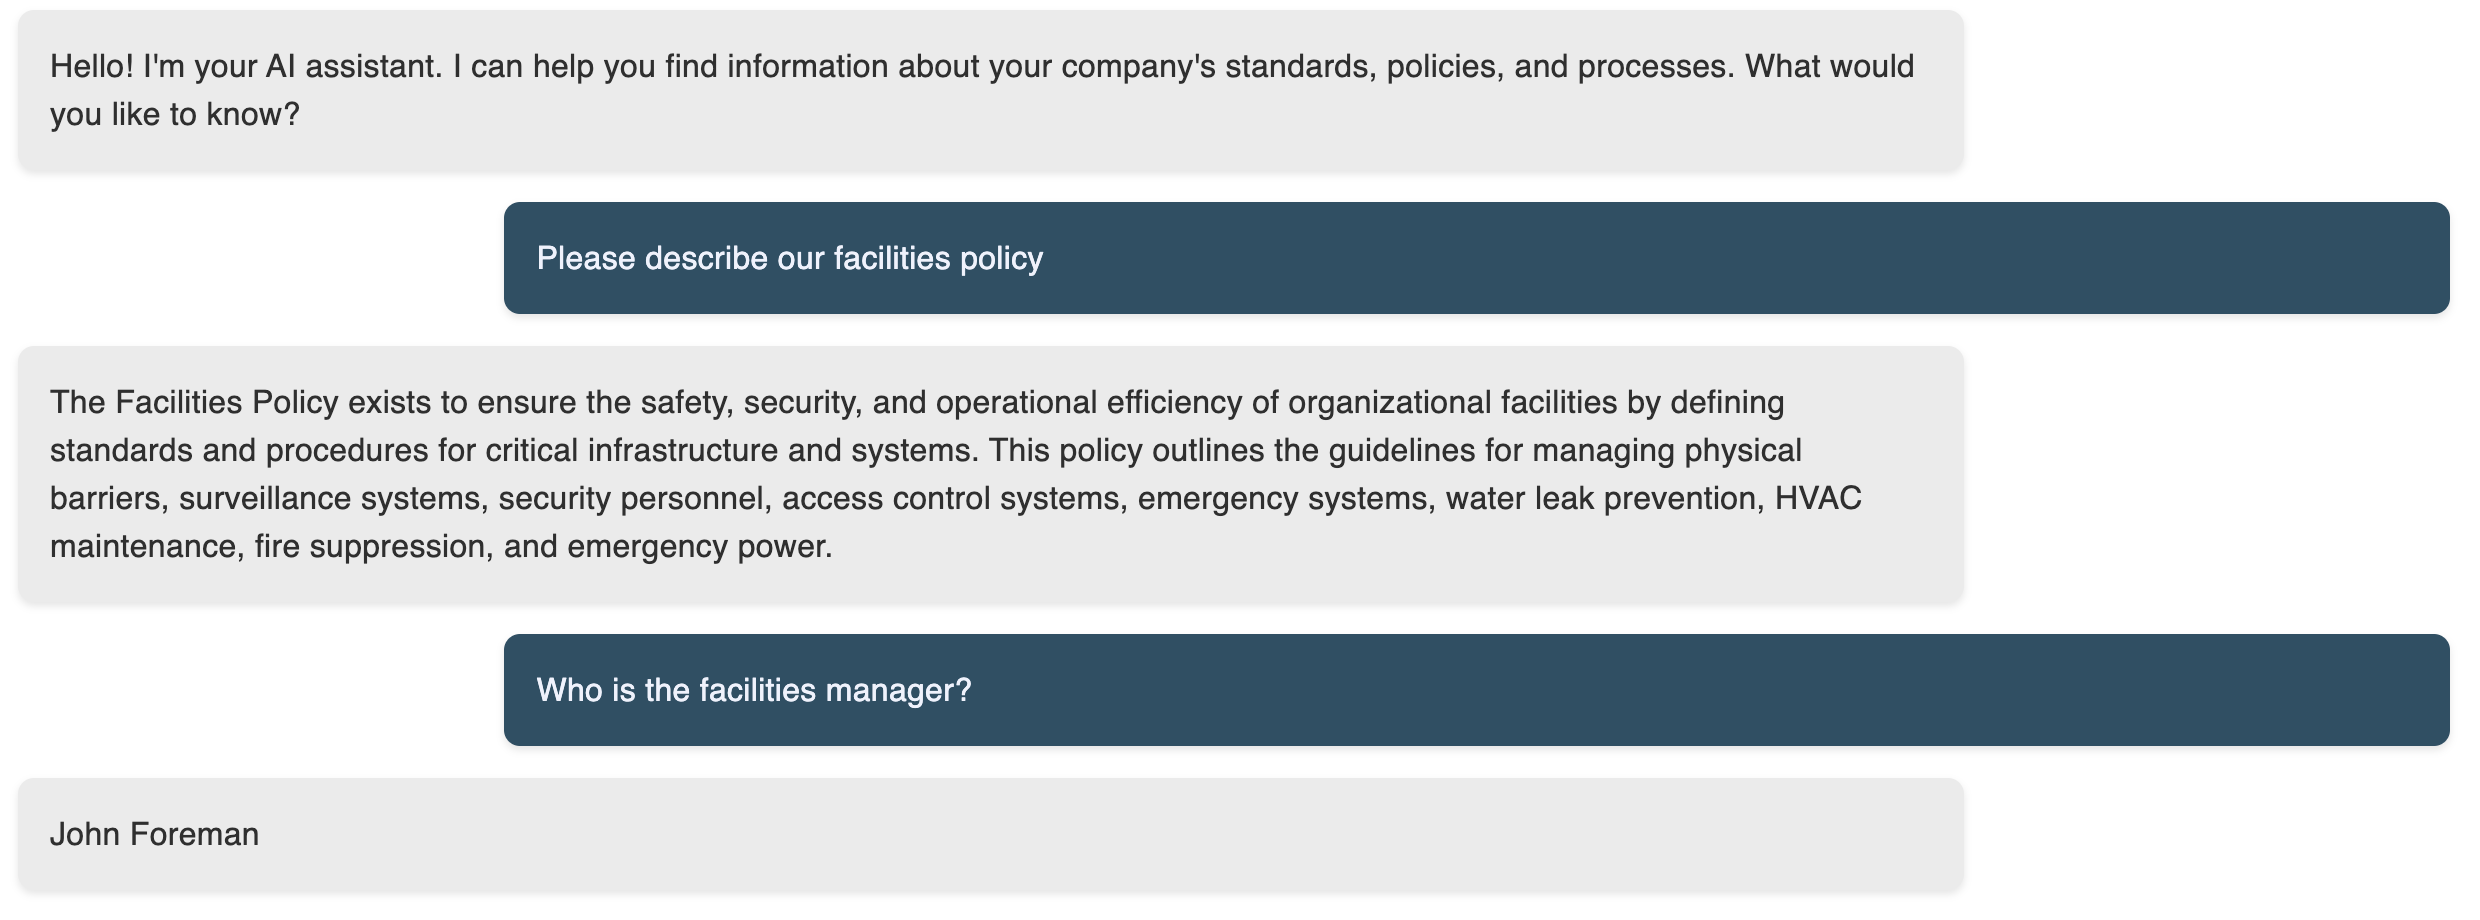The height and width of the screenshot is (920, 2480).
Task: Click 'you like to know?' text line
Action: point(175,114)
